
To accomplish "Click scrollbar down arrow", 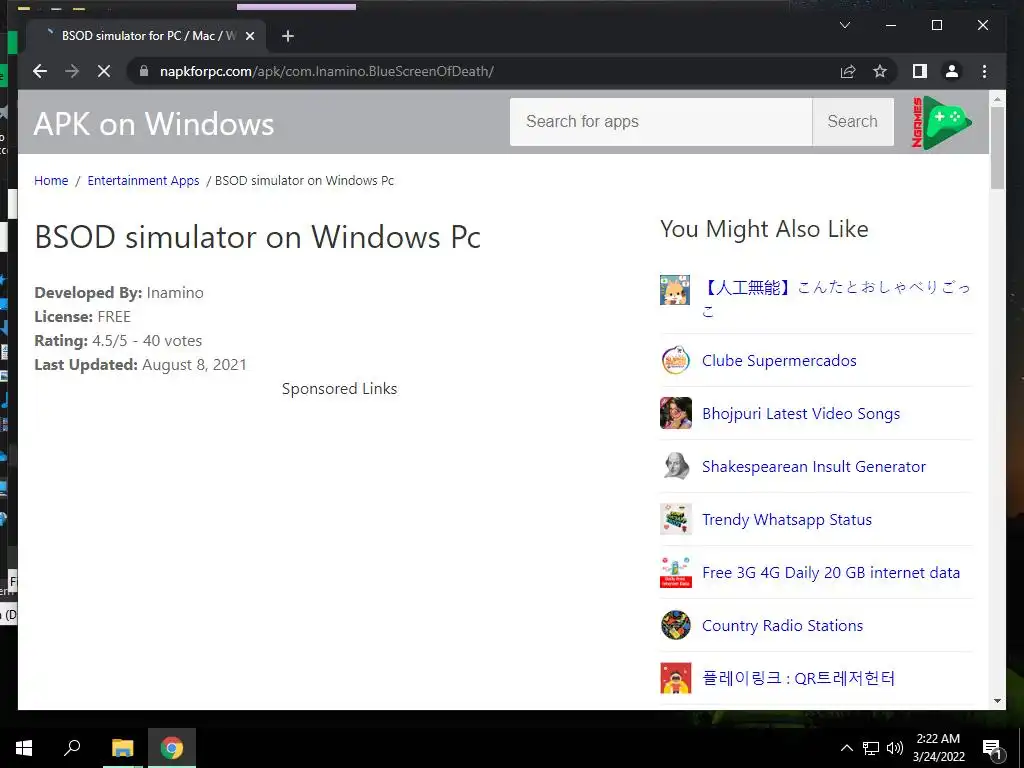I will (997, 701).
